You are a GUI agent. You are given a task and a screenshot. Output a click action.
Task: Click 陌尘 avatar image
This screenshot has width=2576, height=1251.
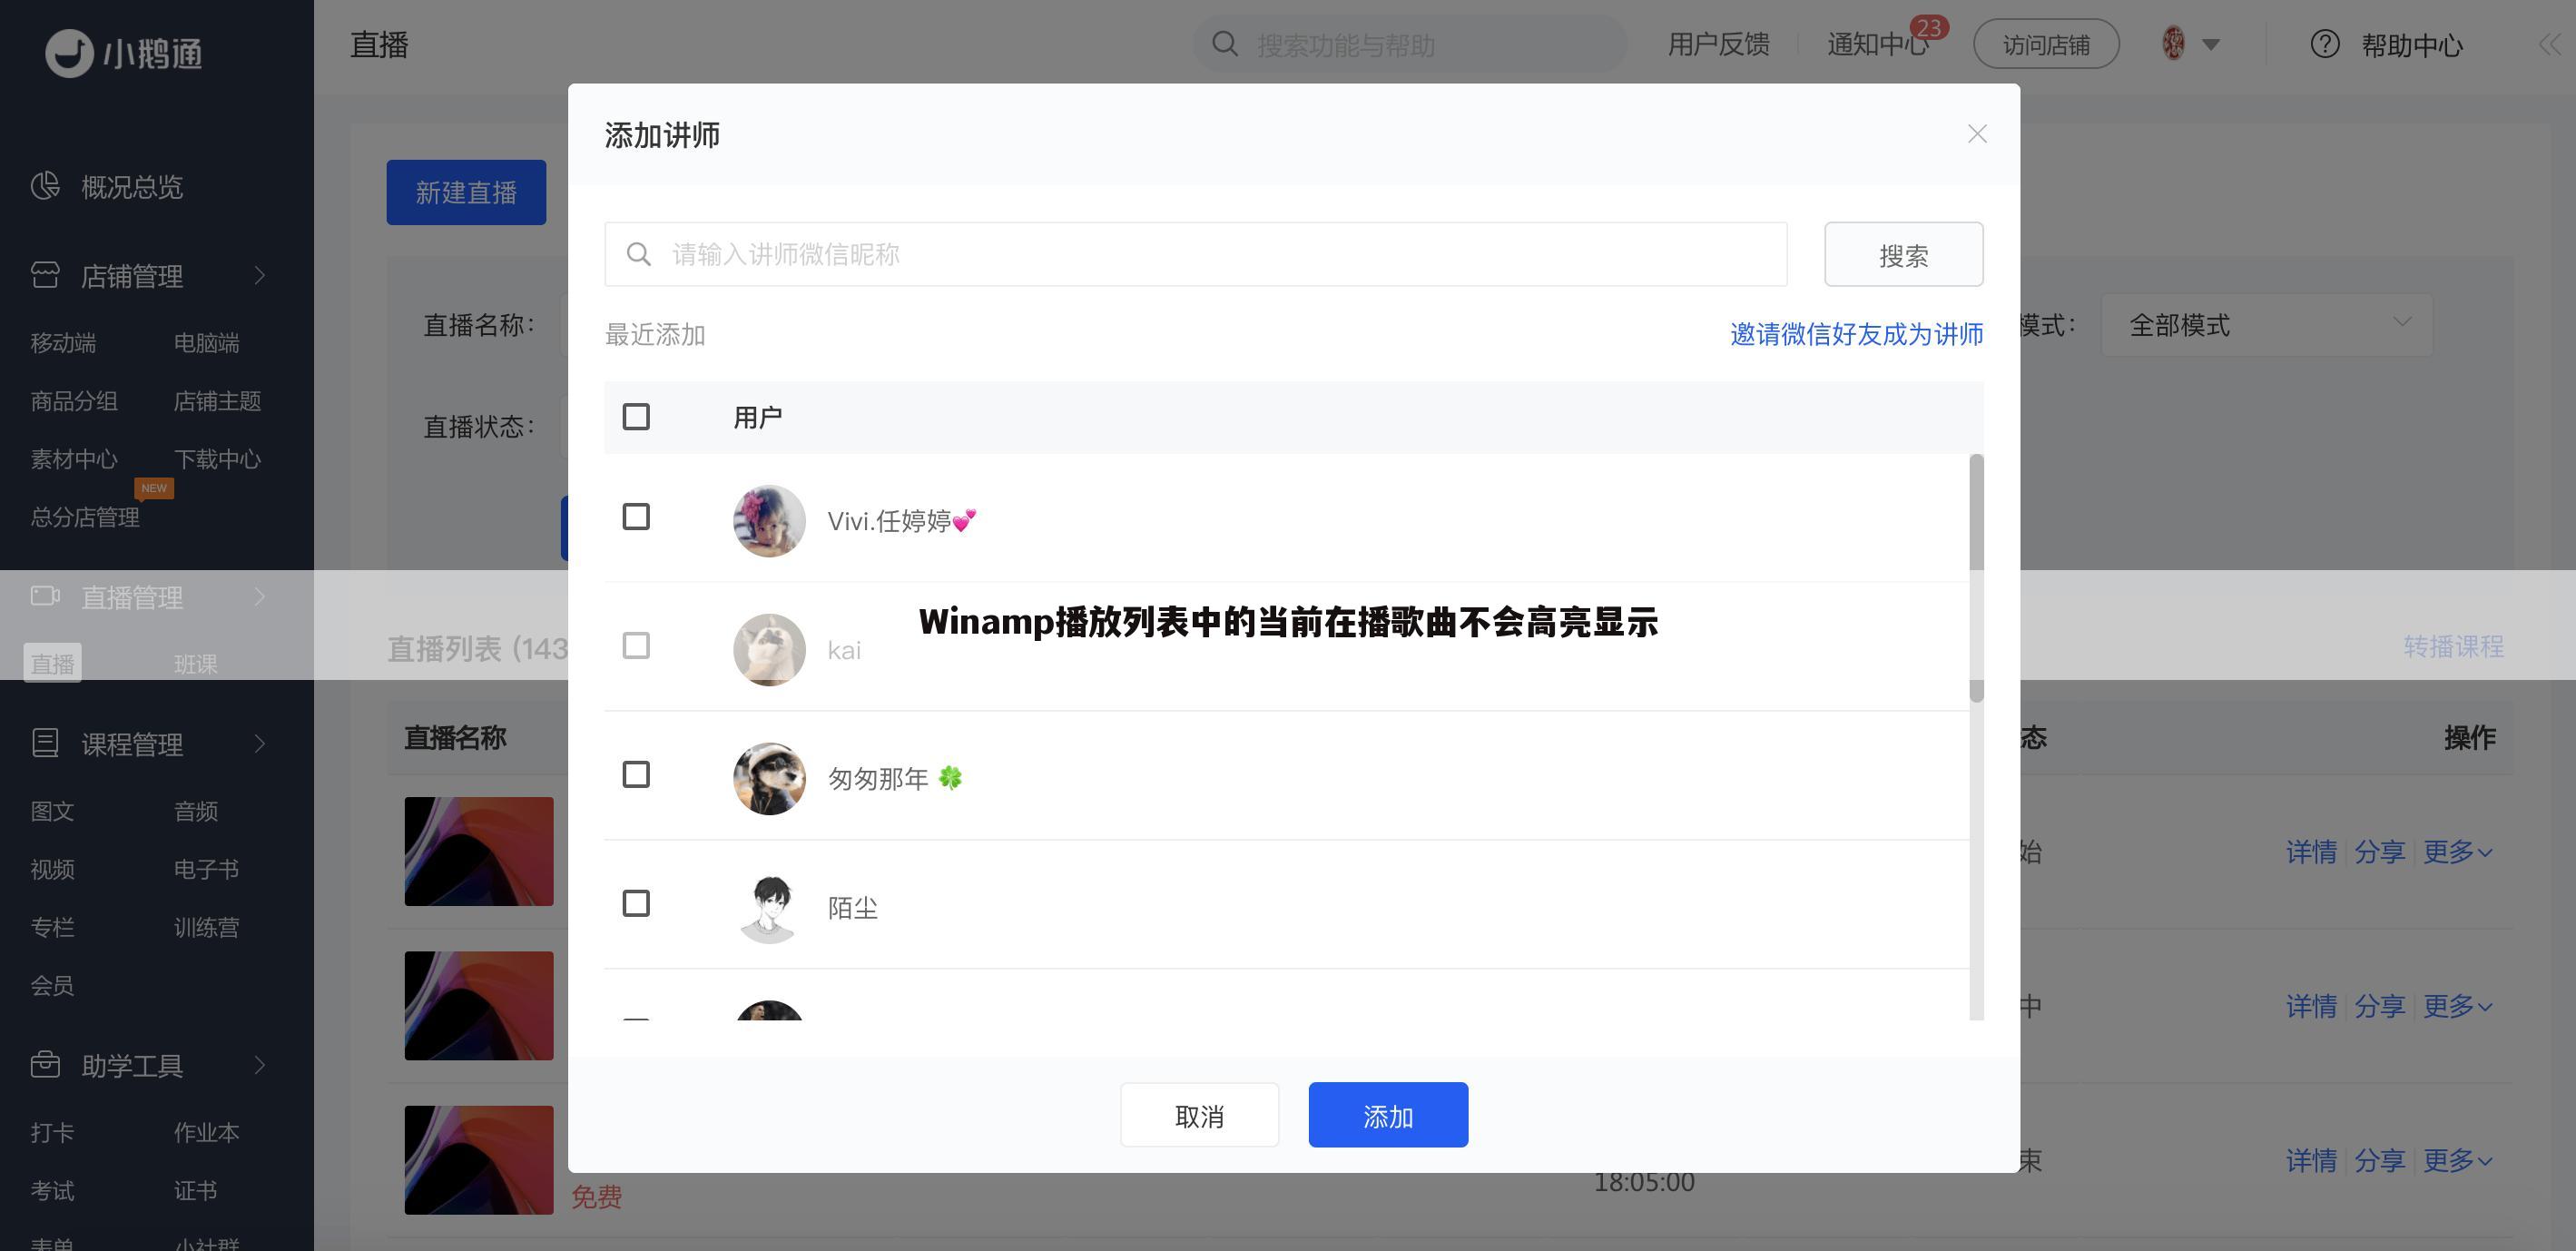pyautogui.click(x=769, y=907)
